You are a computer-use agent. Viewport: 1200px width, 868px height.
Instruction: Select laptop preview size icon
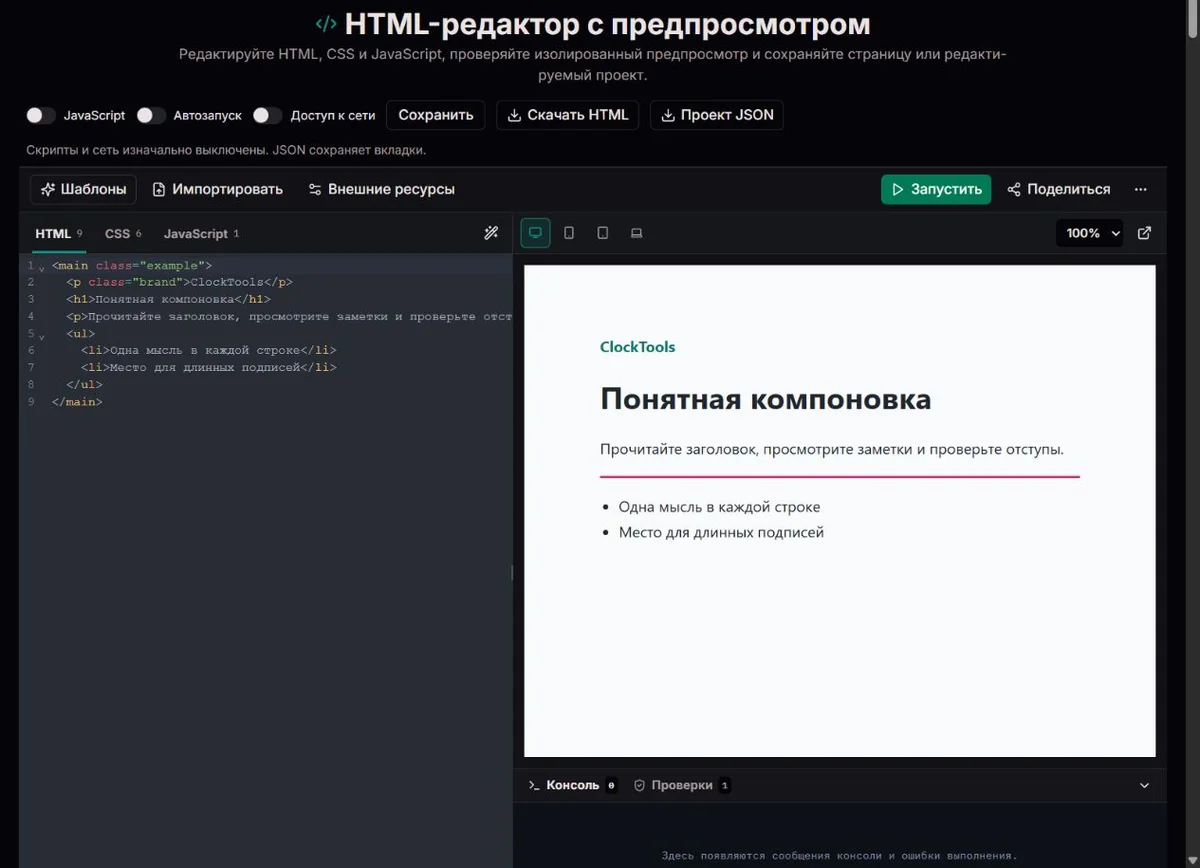pyautogui.click(x=636, y=233)
